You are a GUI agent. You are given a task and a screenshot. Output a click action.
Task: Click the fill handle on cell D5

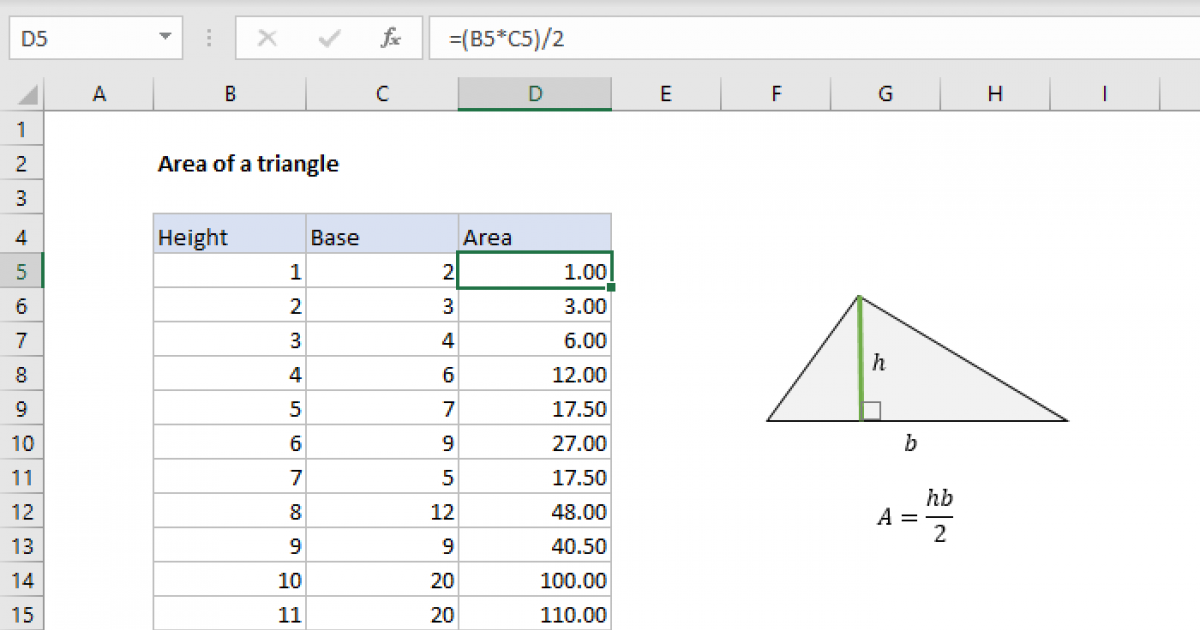pyautogui.click(x=612, y=288)
